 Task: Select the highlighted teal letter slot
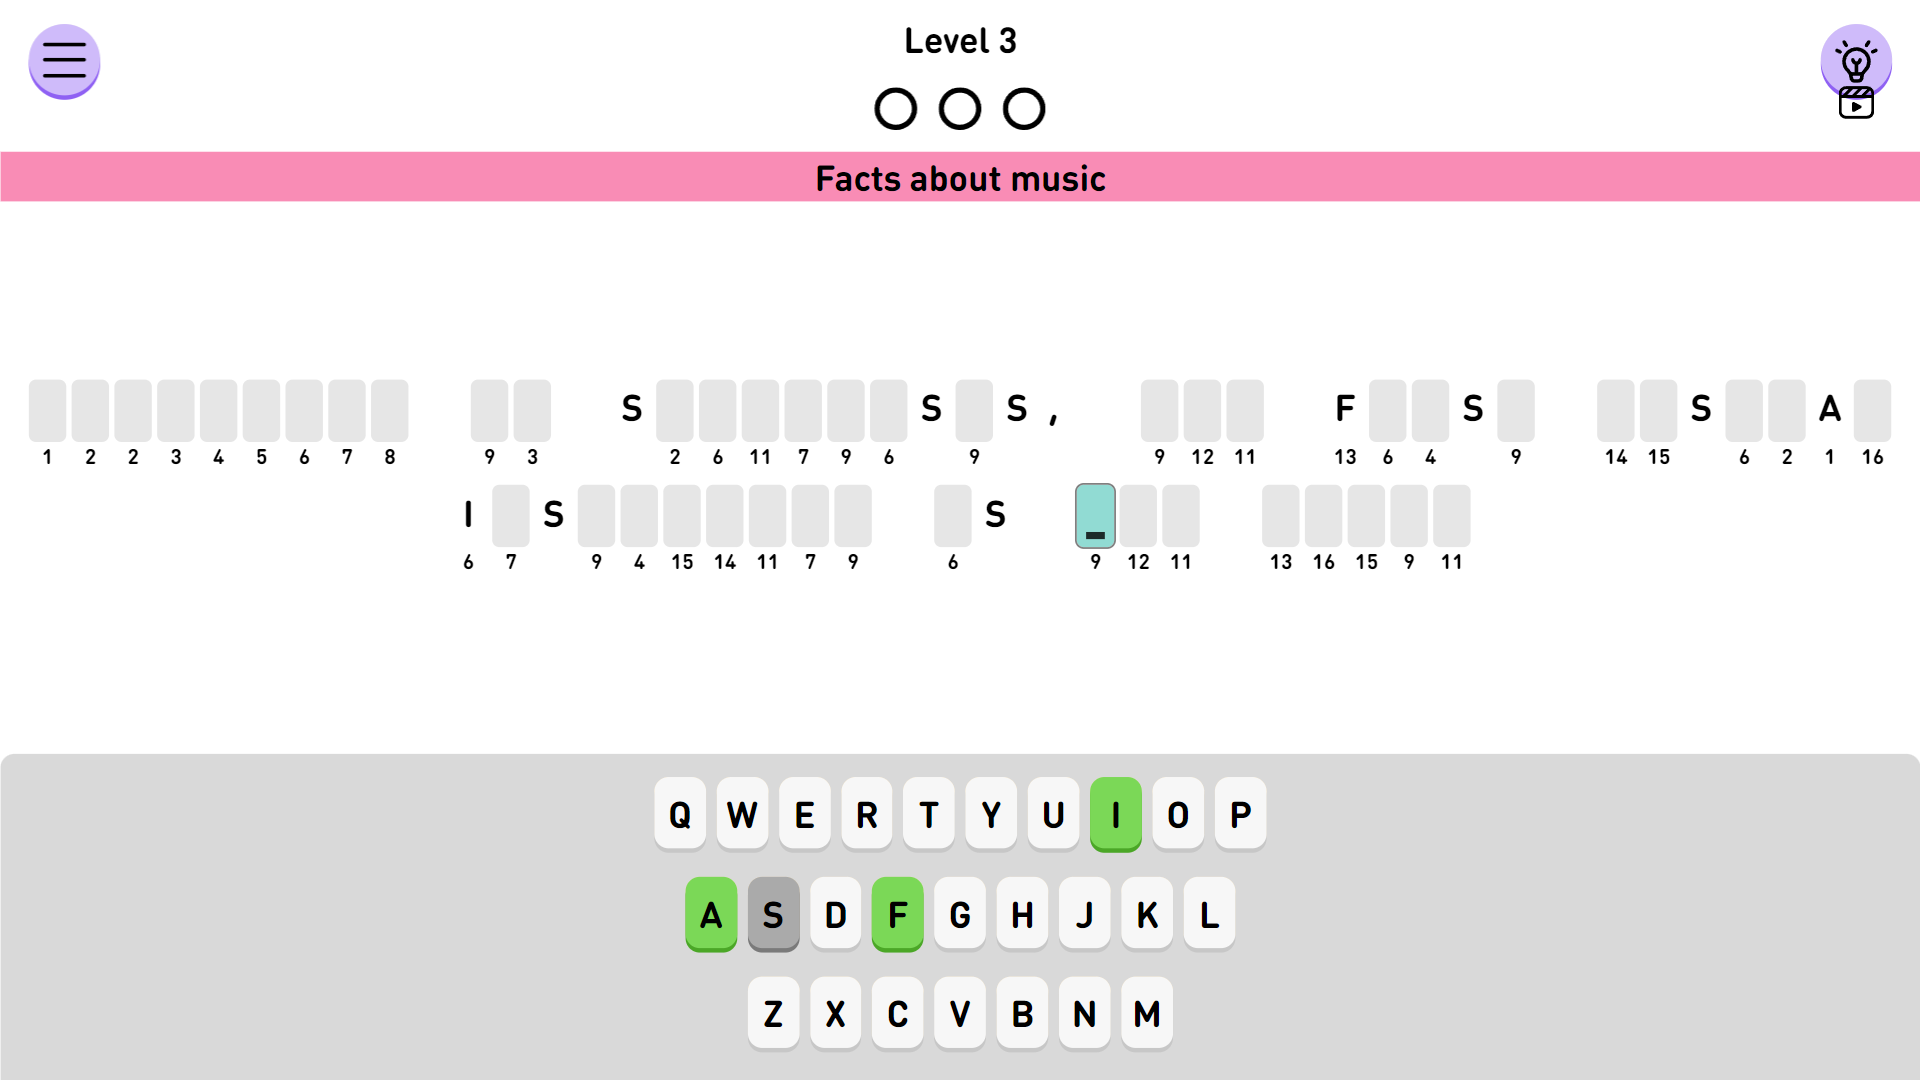tap(1095, 516)
